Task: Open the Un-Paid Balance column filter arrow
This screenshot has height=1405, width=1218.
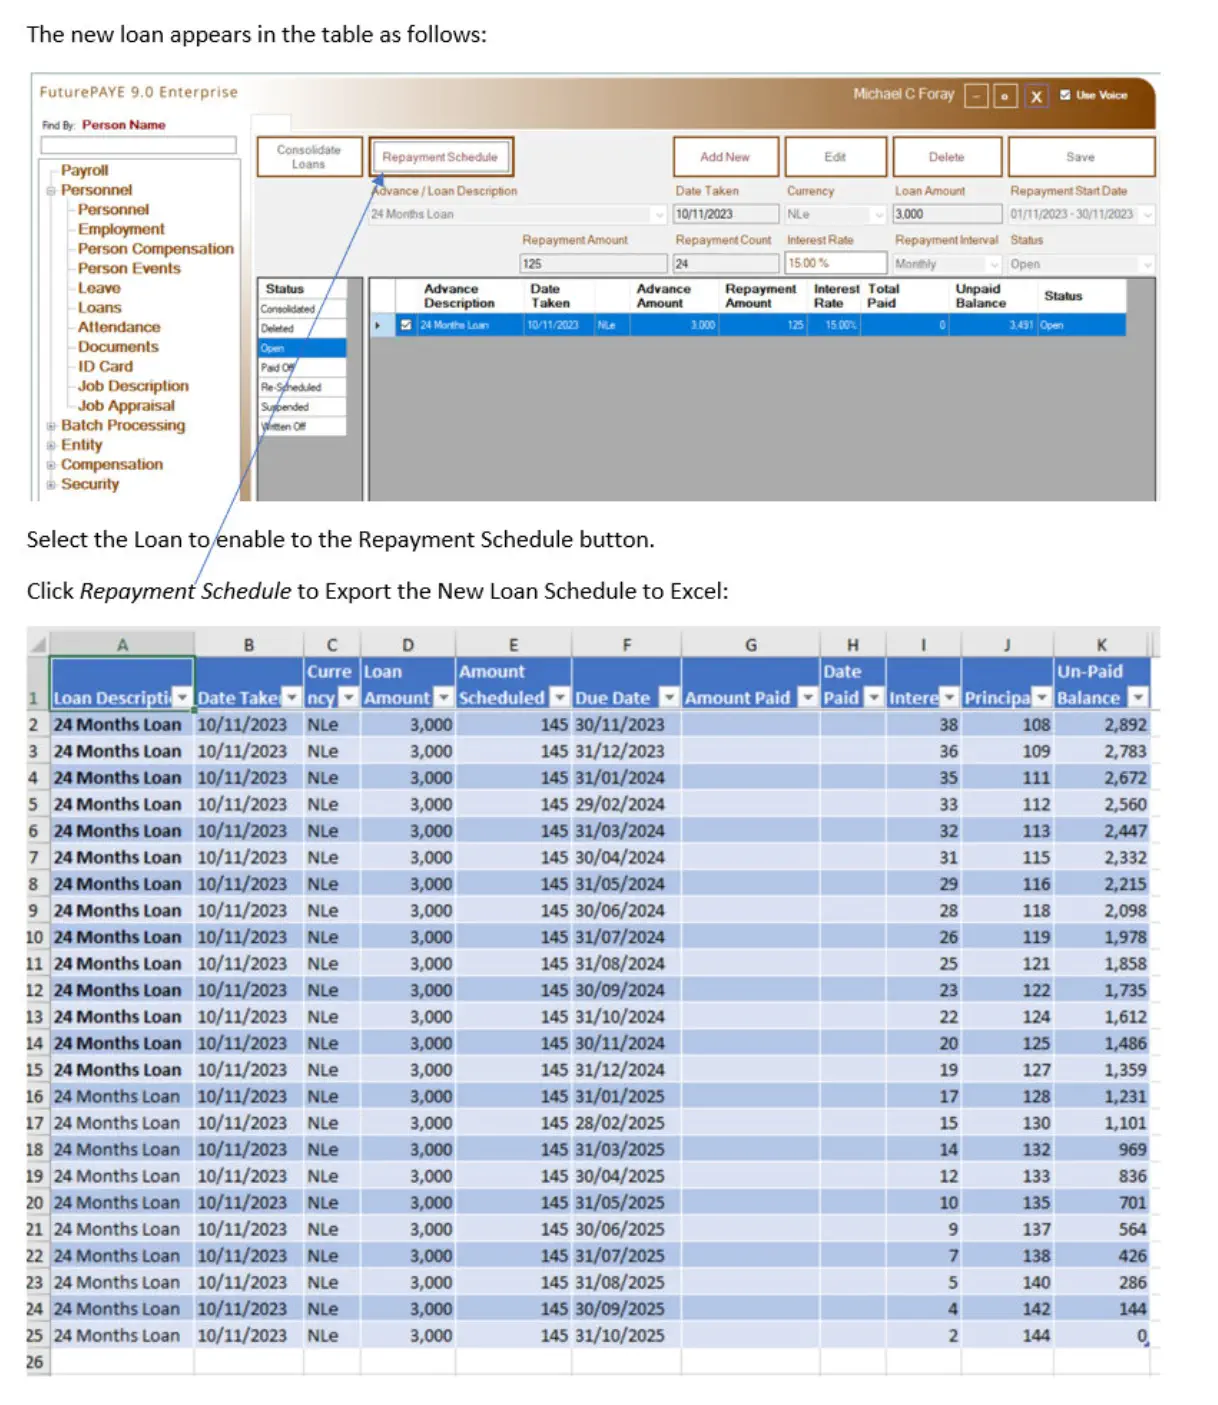Action: [1138, 698]
